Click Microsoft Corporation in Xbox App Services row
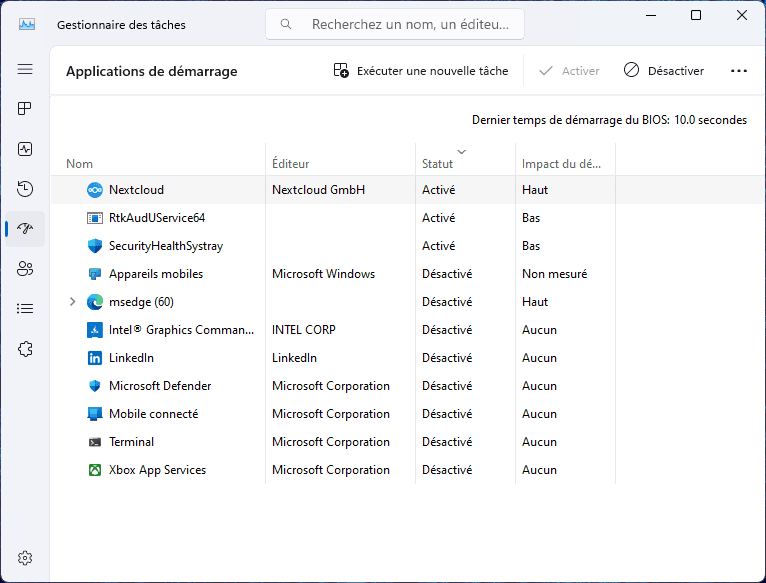 331,470
